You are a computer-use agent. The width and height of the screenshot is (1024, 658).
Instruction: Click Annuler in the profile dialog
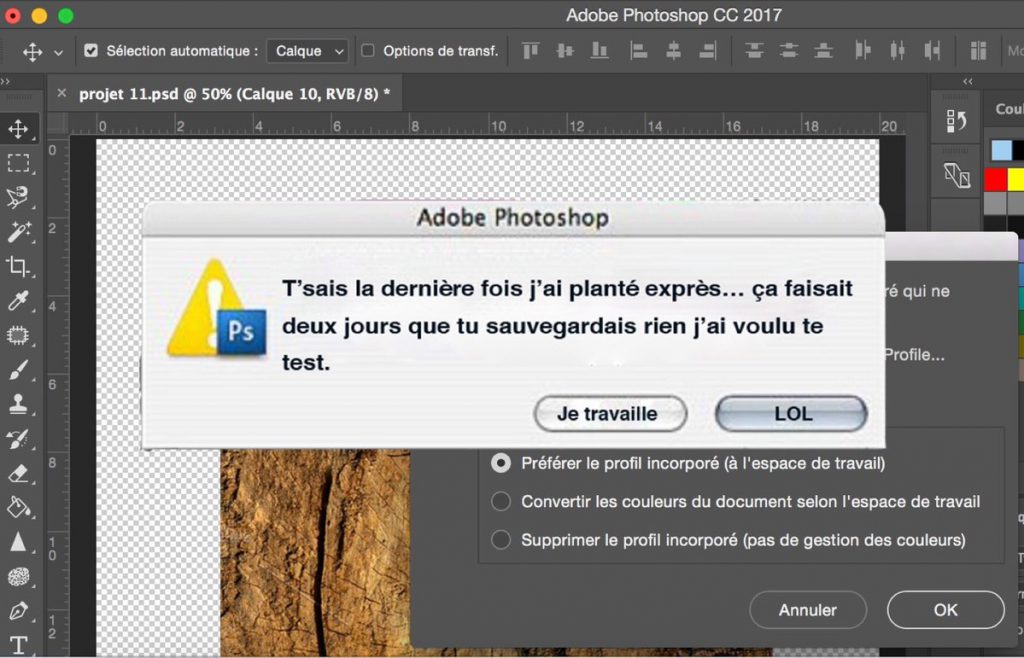pyautogui.click(x=808, y=610)
